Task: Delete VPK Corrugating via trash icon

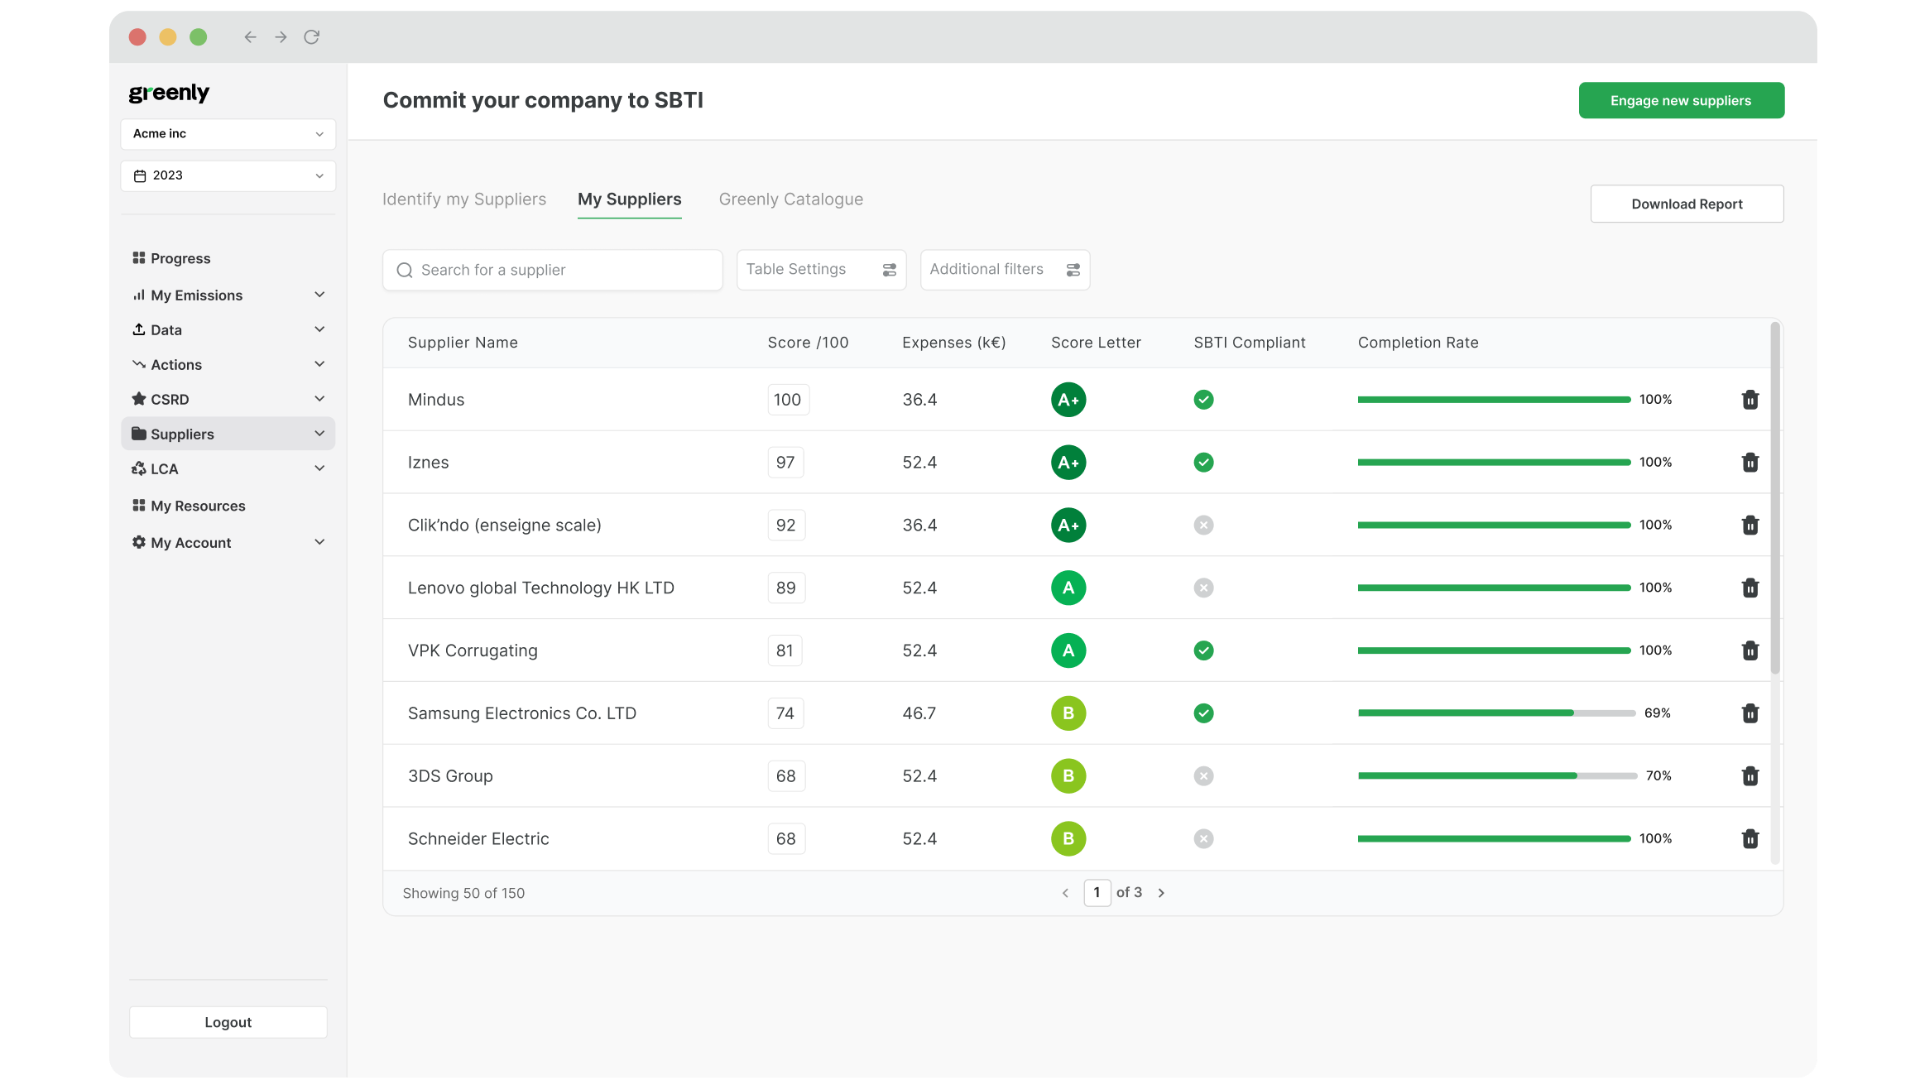Action: [1750, 651]
